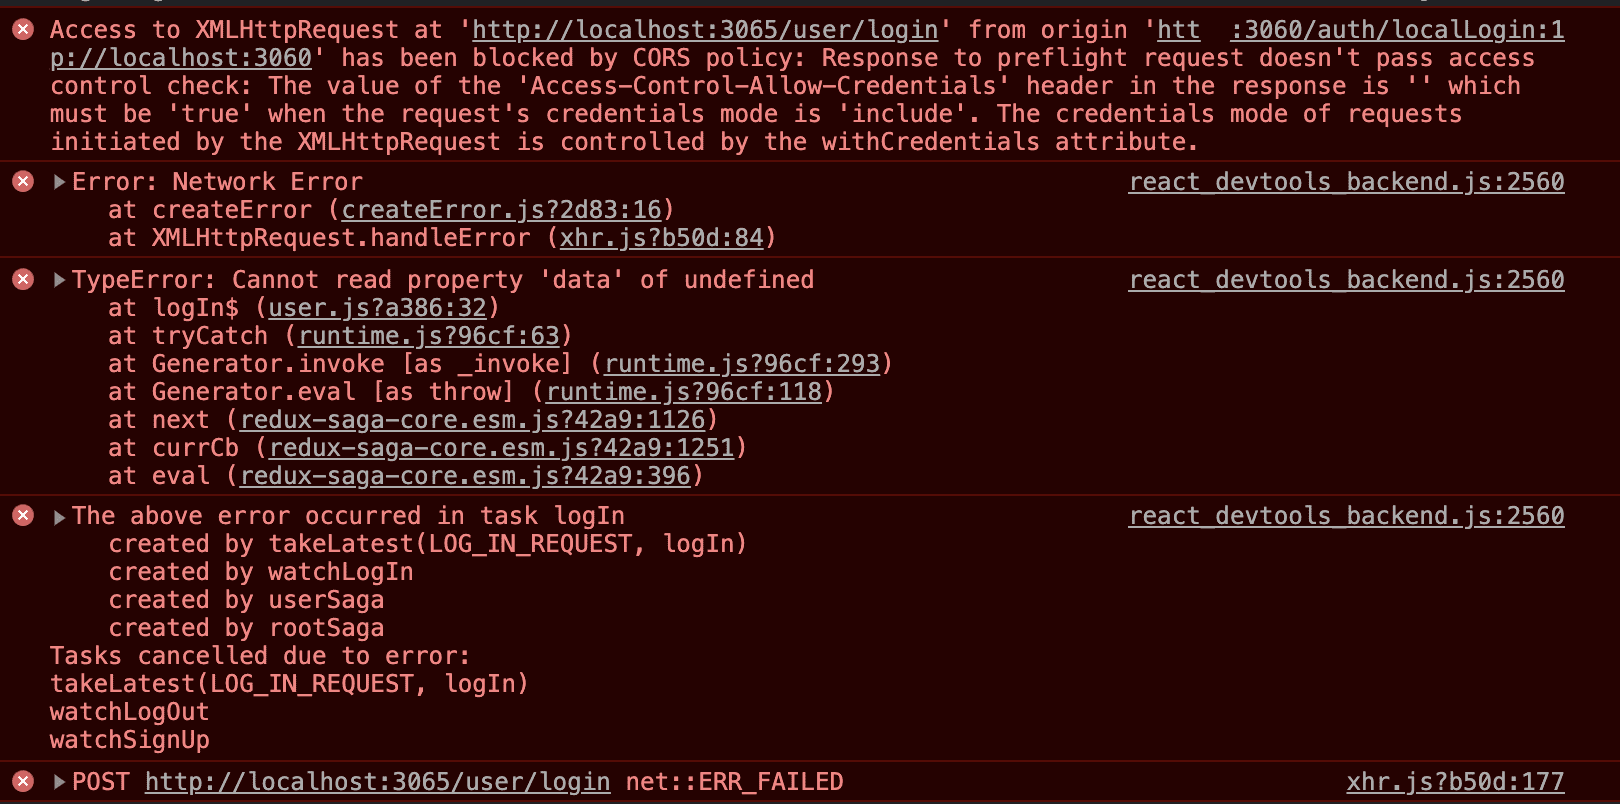Viewport: 1620px width, 804px height.
Task: Open redux-saga-core.esm.js?42a9:1126 link
Action: [x=473, y=420]
